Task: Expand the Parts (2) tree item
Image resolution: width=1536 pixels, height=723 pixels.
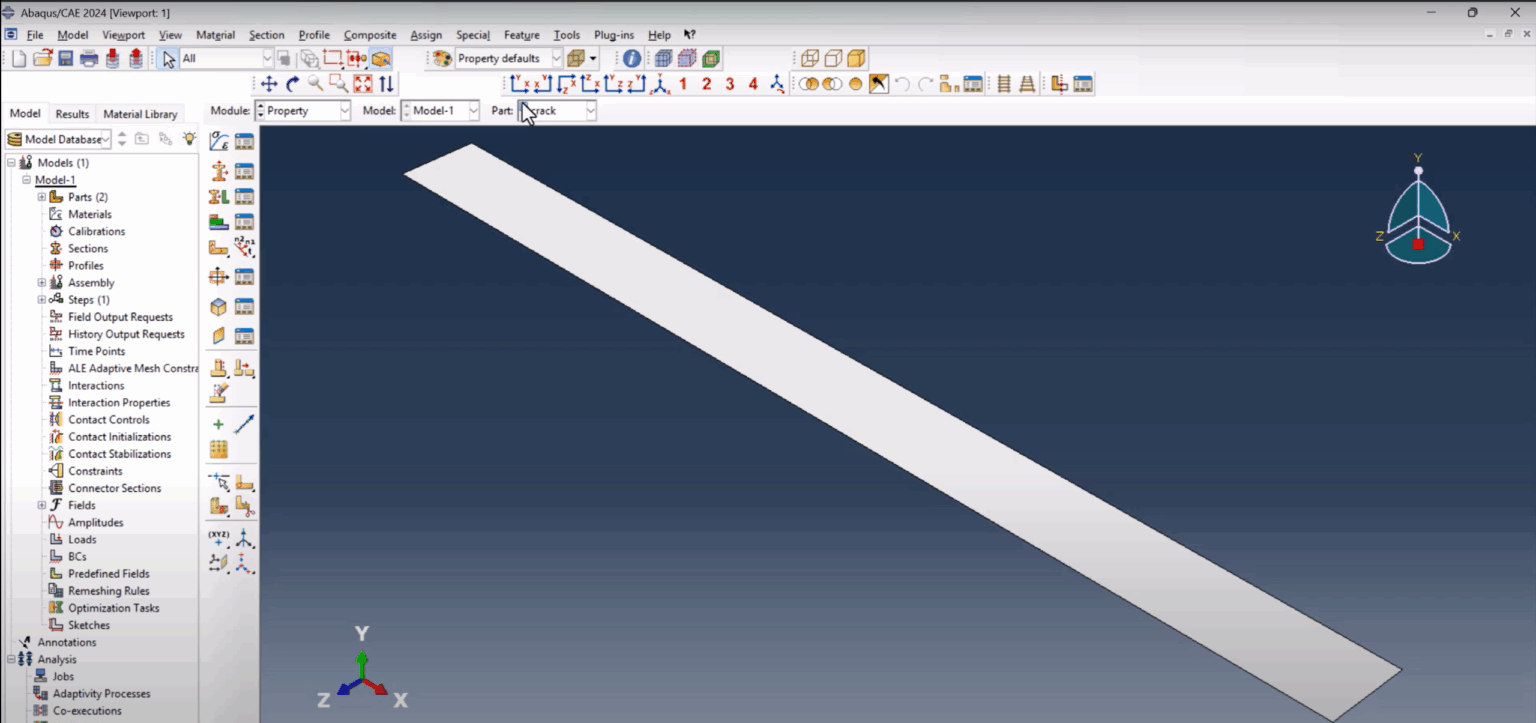Action: 41,197
